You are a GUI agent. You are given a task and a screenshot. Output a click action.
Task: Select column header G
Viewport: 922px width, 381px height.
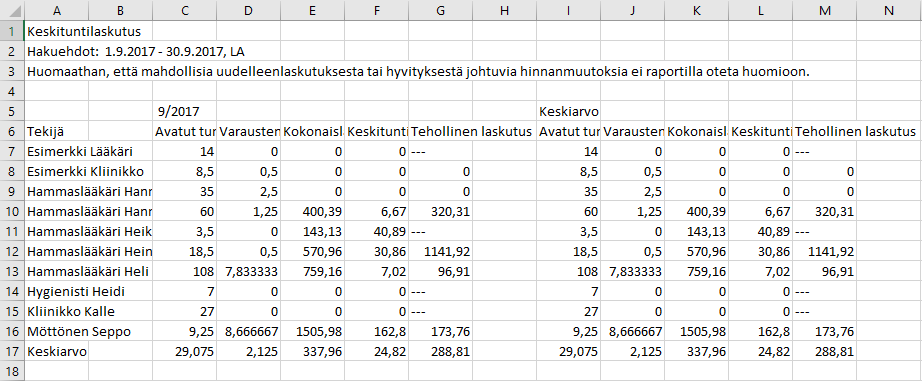tap(440, 10)
